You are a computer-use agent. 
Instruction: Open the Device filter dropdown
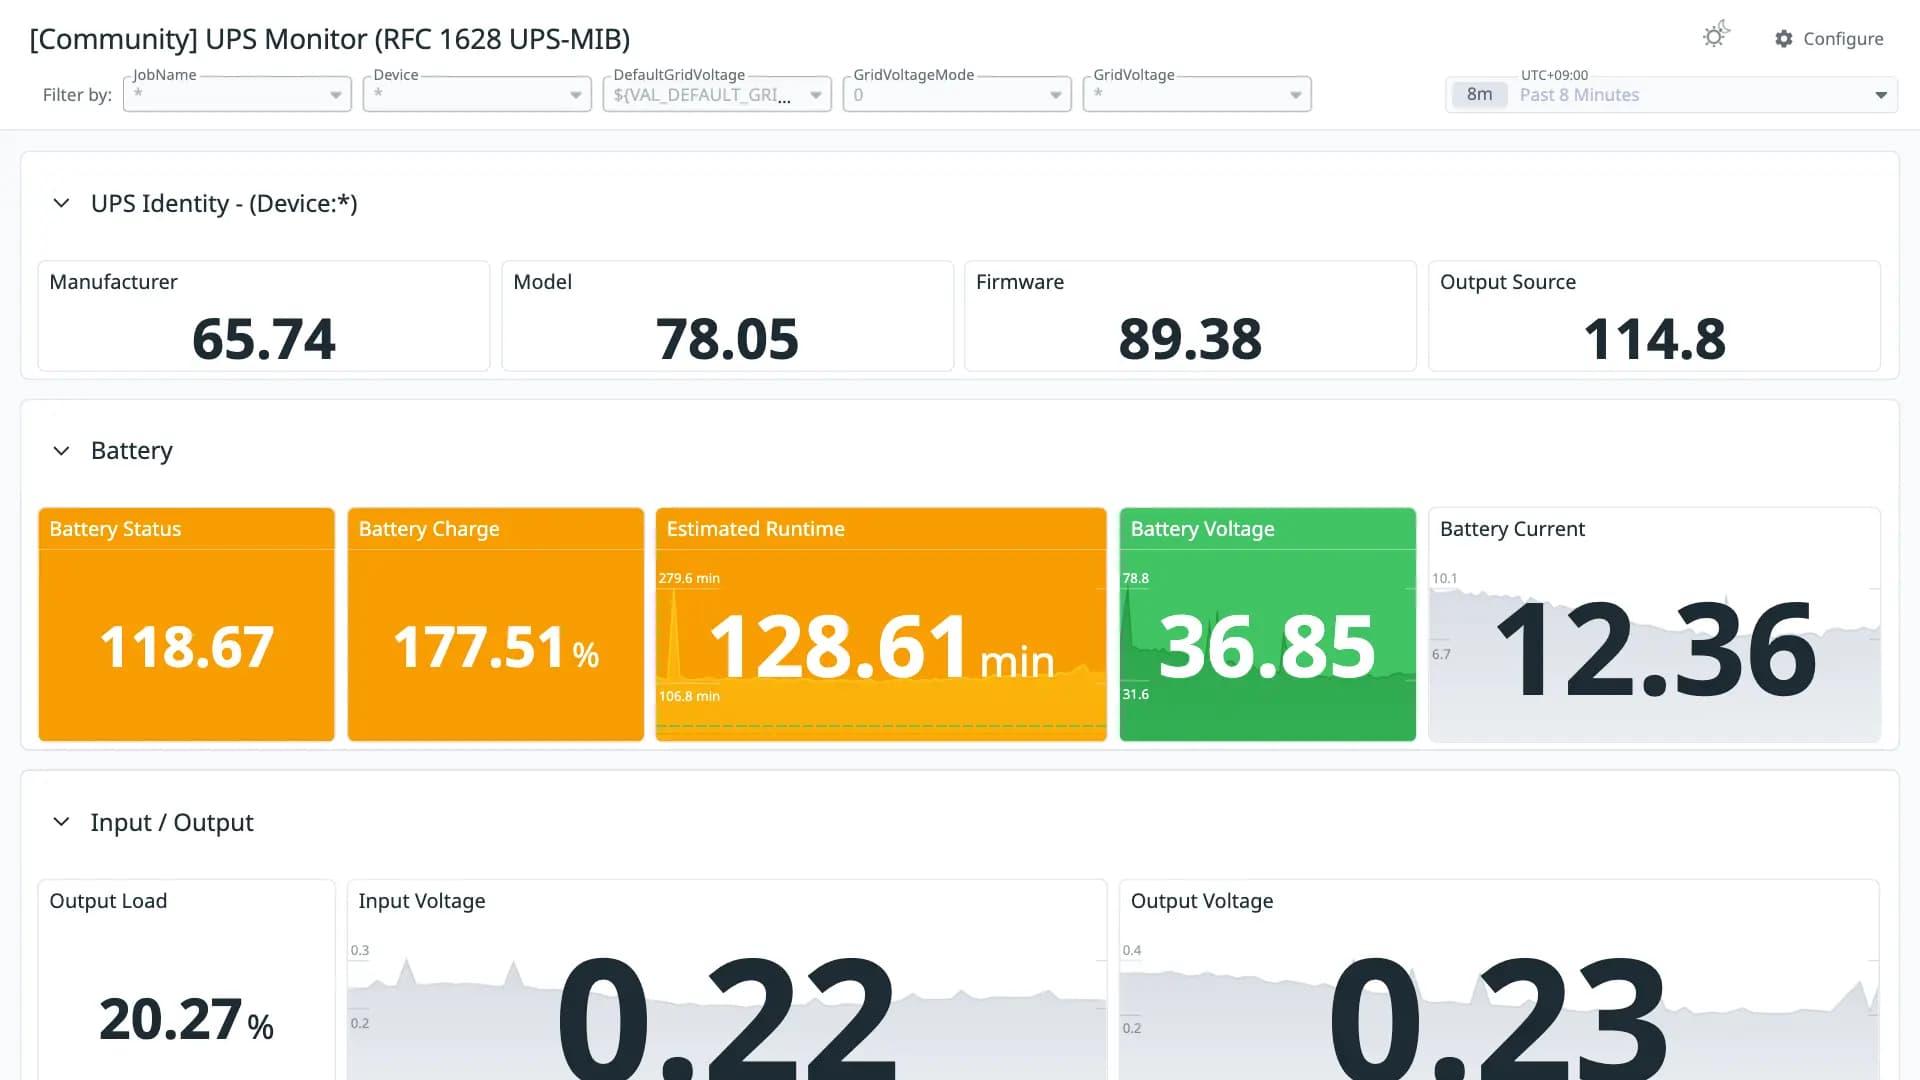(x=477, y=94)
